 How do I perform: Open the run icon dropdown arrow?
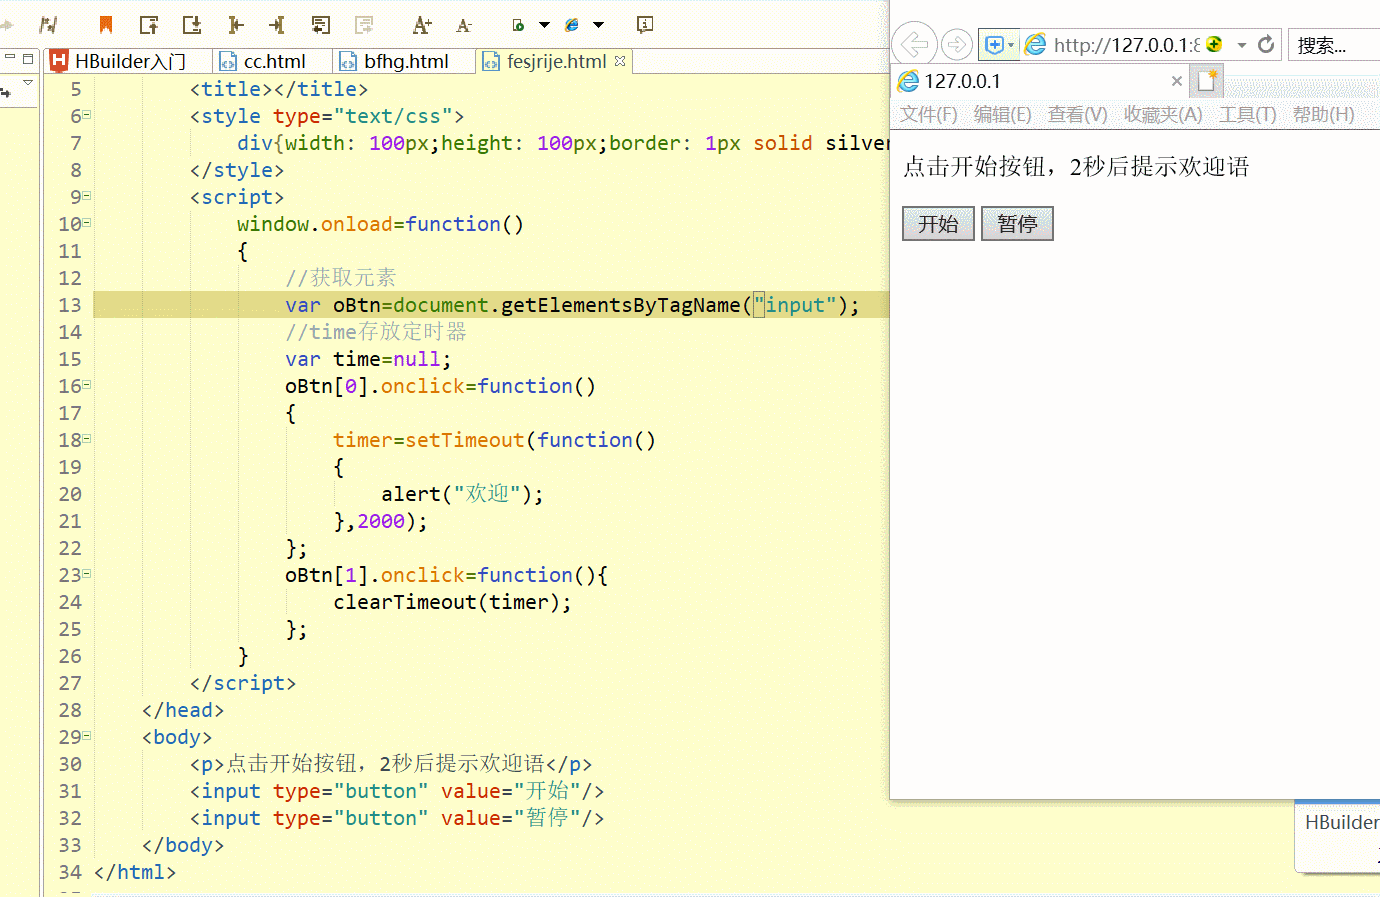click(545, 25)
